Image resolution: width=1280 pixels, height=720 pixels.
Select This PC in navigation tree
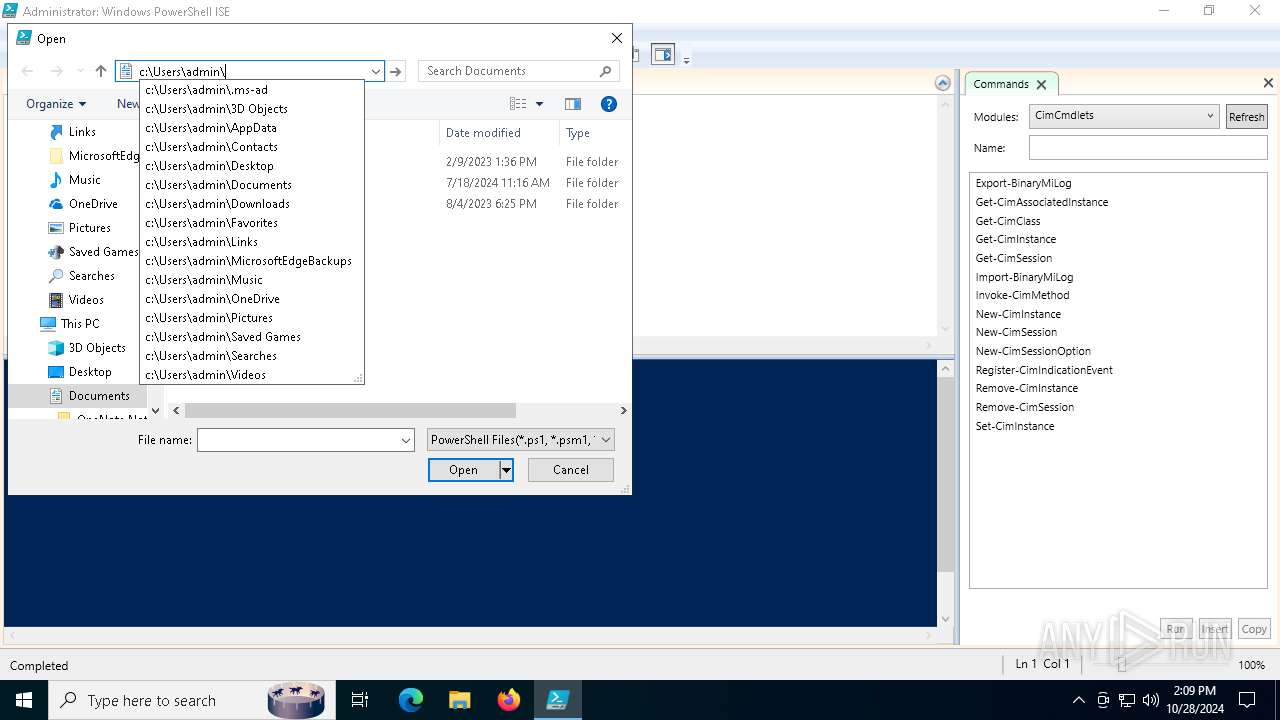(80, 324)
